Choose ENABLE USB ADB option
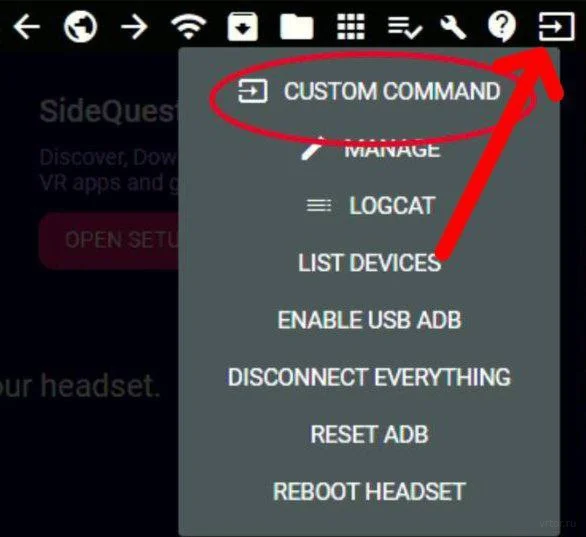 click(369, 320)
